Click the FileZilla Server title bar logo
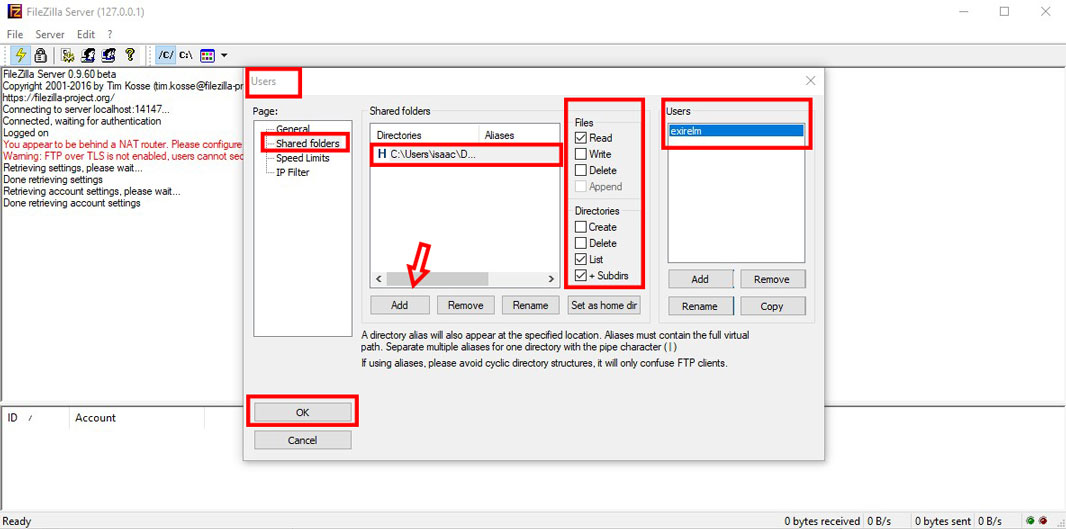 click(12, 12)
